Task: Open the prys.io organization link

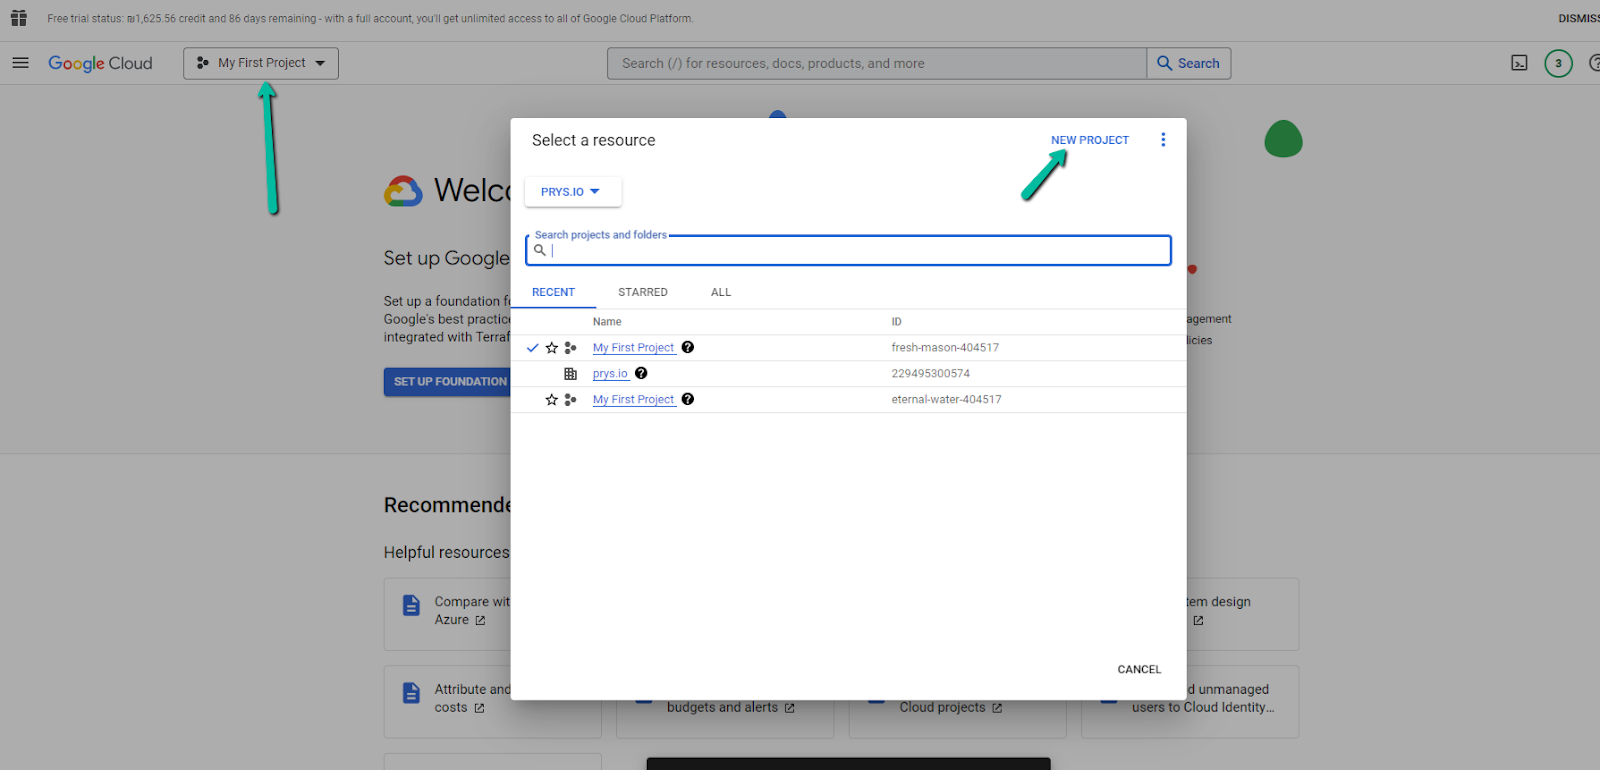Action: click(610, 374)
